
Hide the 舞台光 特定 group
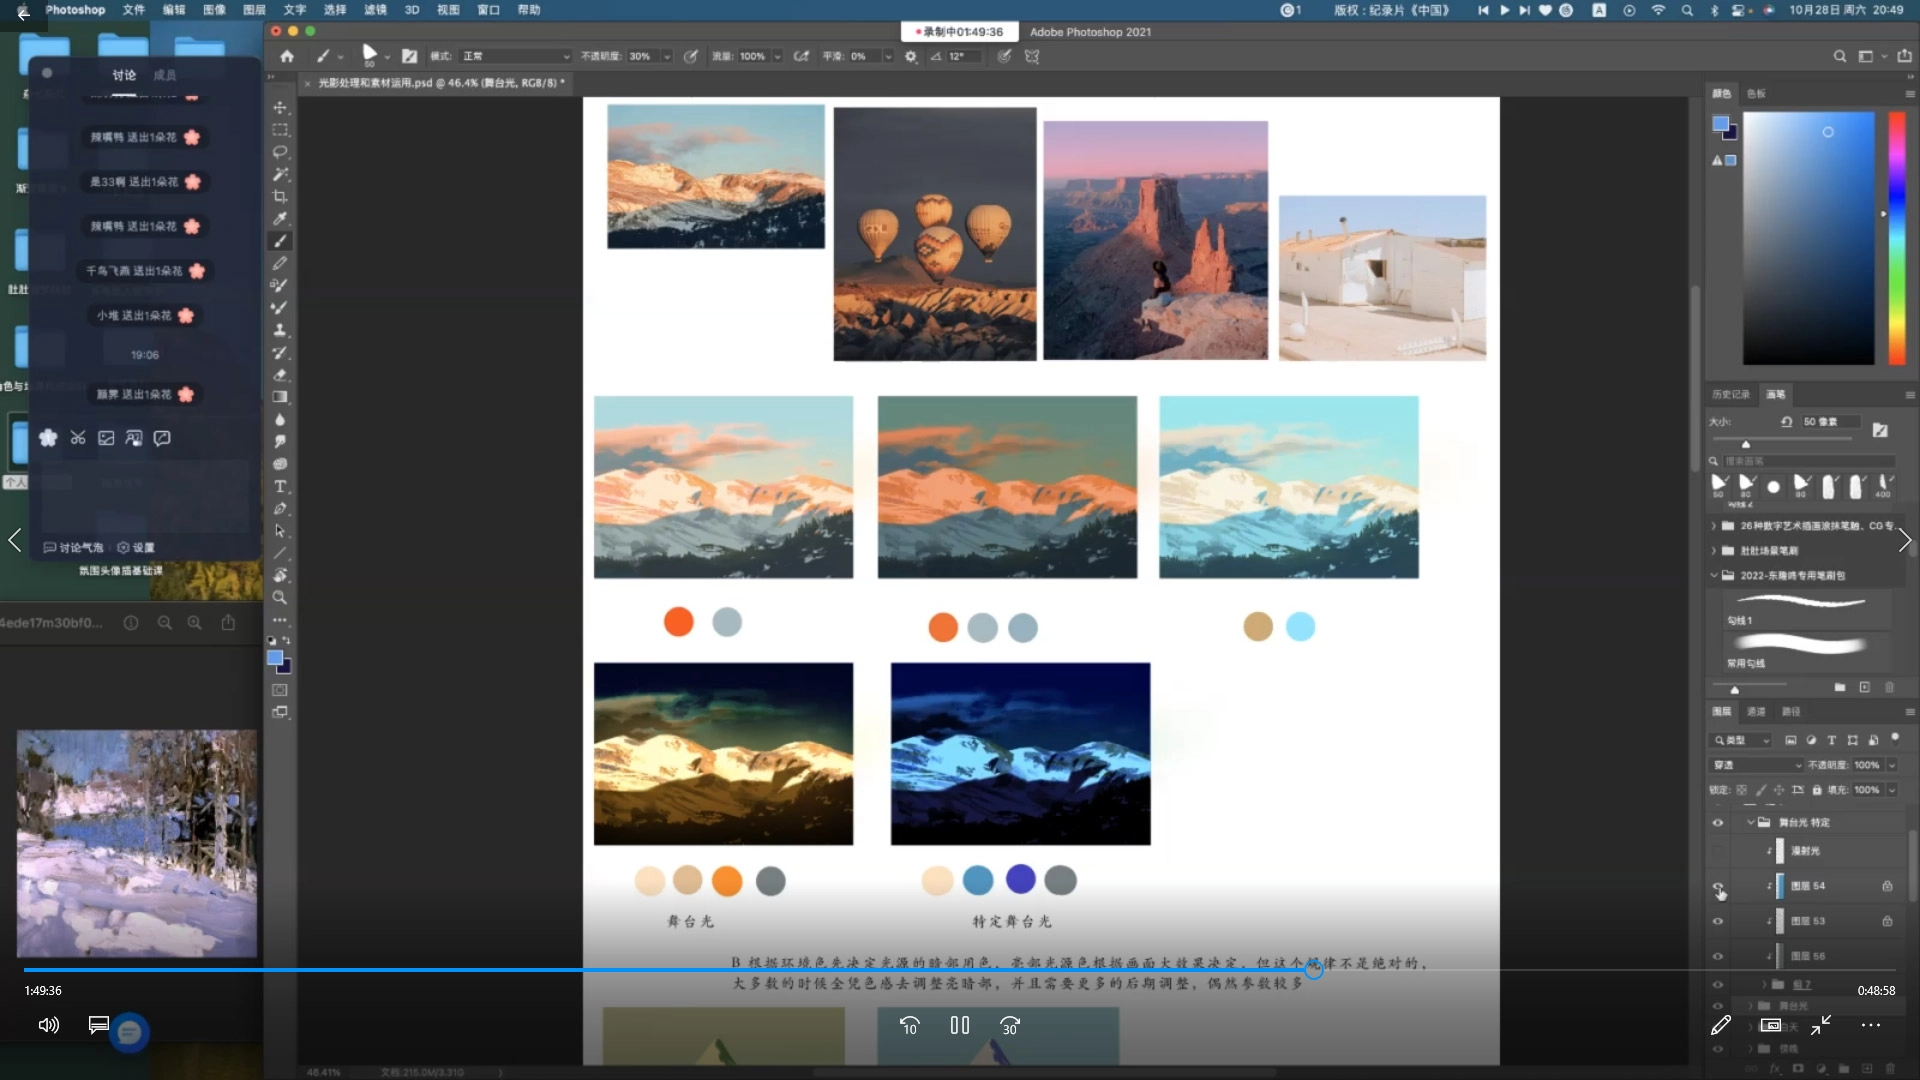click(1718, 823)
